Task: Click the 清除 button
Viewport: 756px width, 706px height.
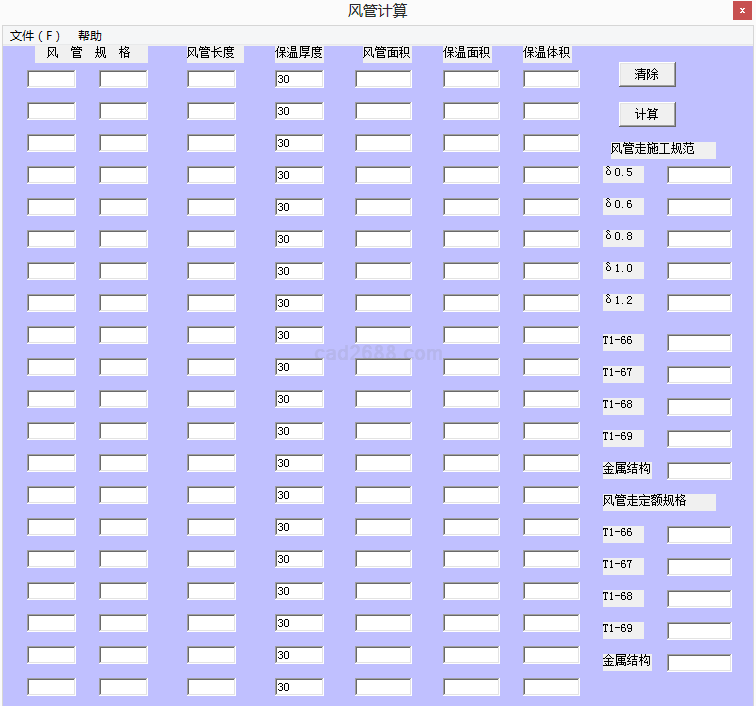Action: 646,74
